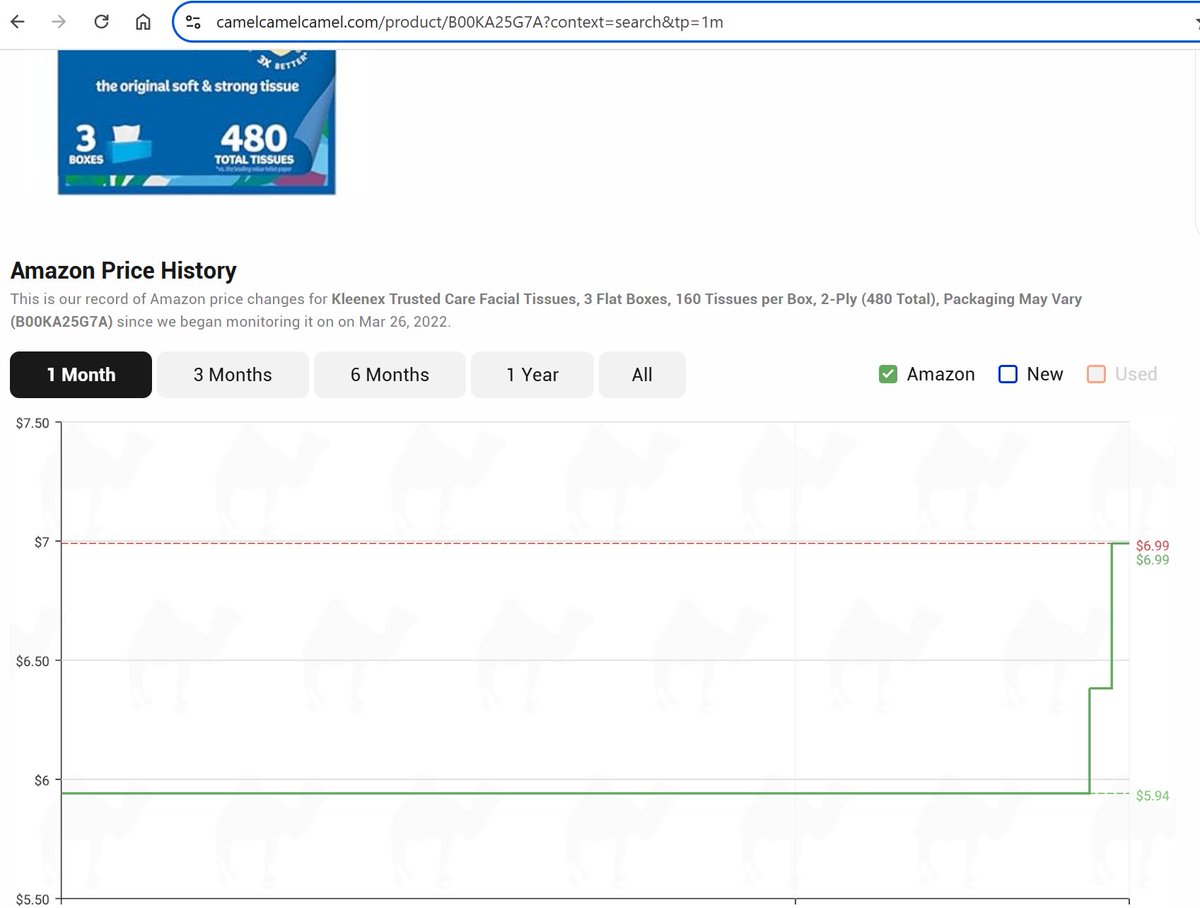
Task: Open the Kleenex product image
Action: coord(197,120)
